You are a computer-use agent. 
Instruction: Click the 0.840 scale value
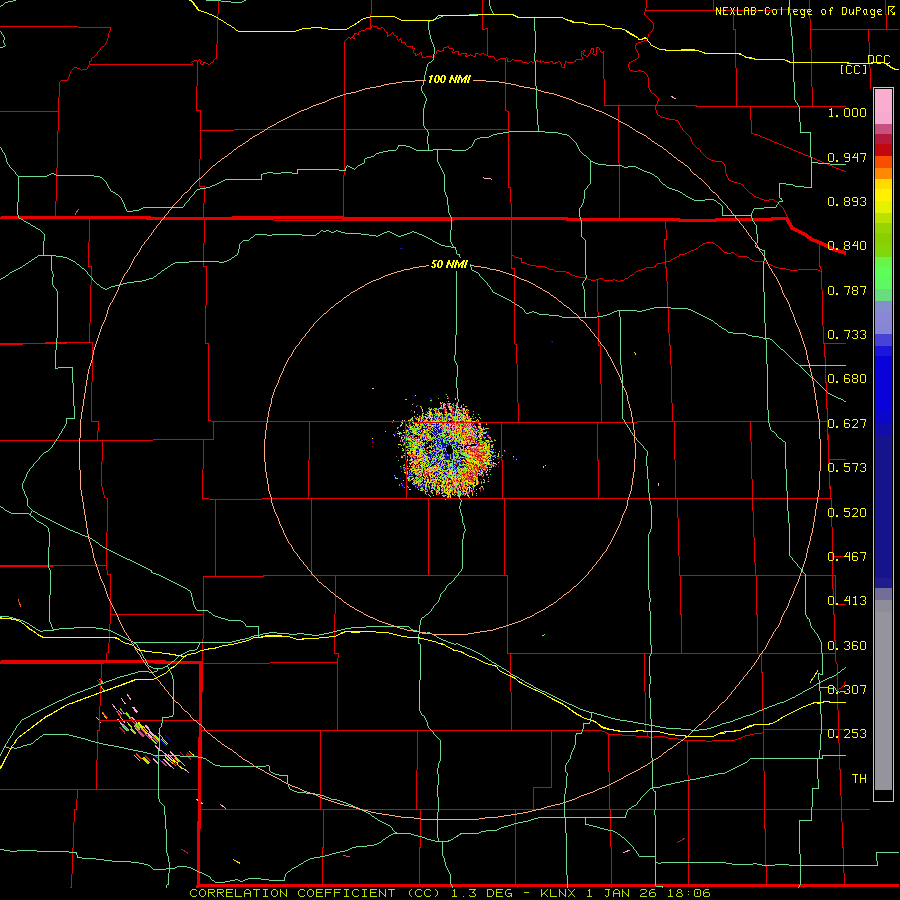[x=847, y=246]
